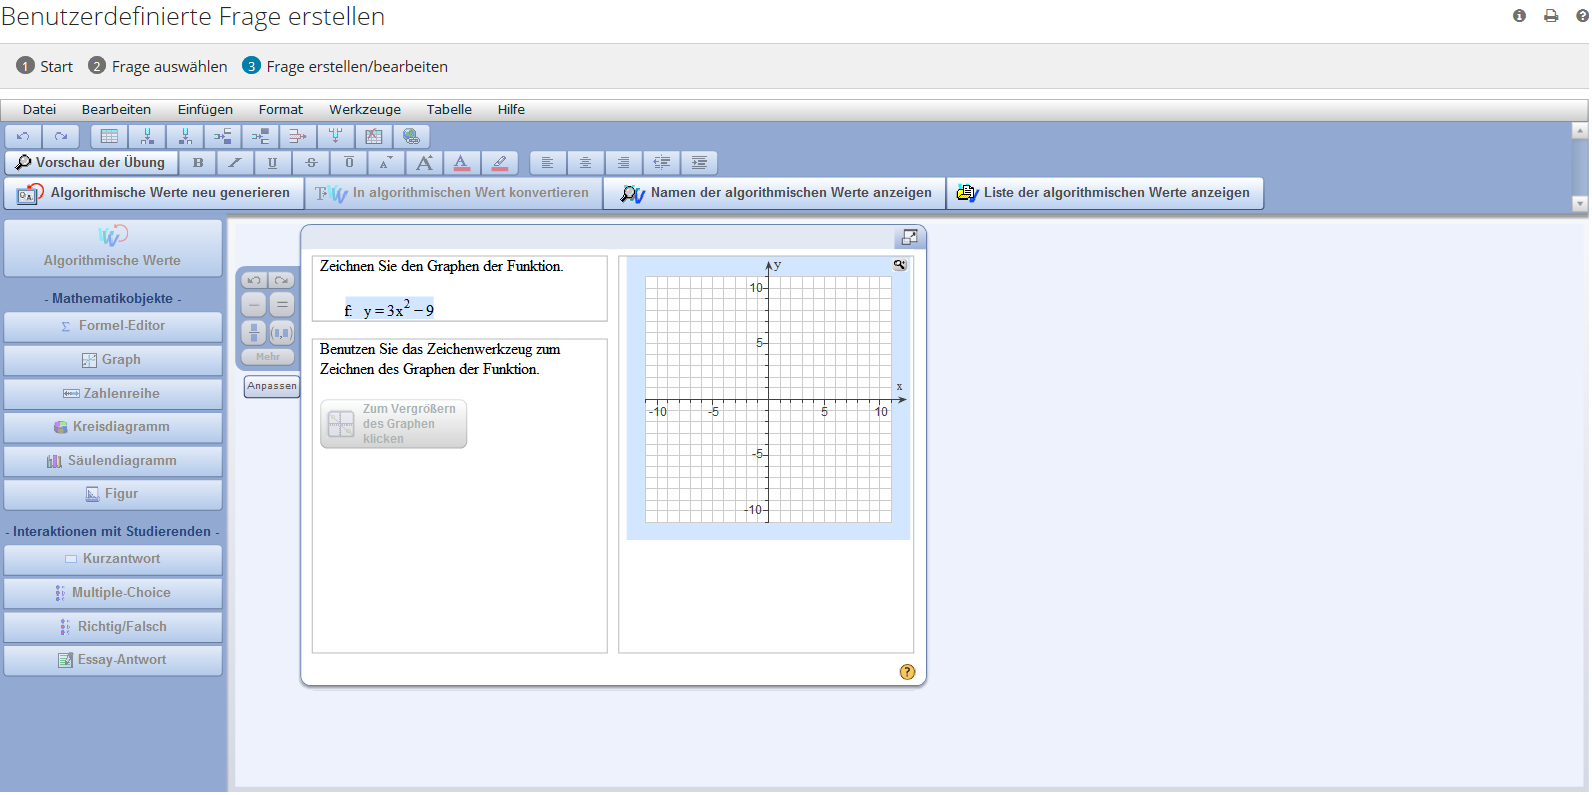Toggle strikethrough formatting

(x=311, y=163)
